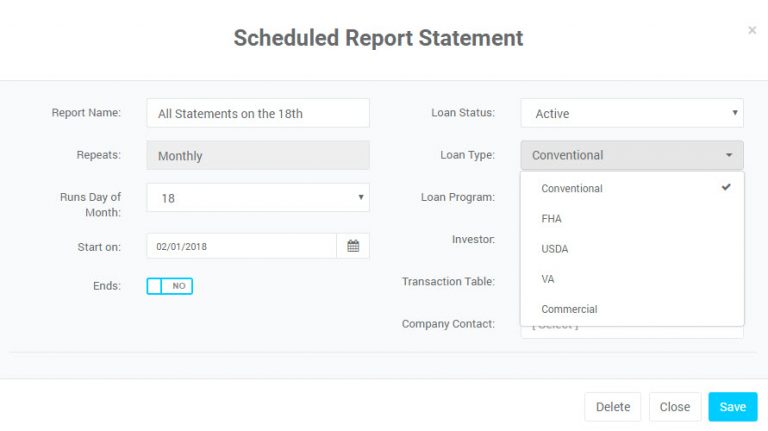Click the Close button

(x=675, y=407)
